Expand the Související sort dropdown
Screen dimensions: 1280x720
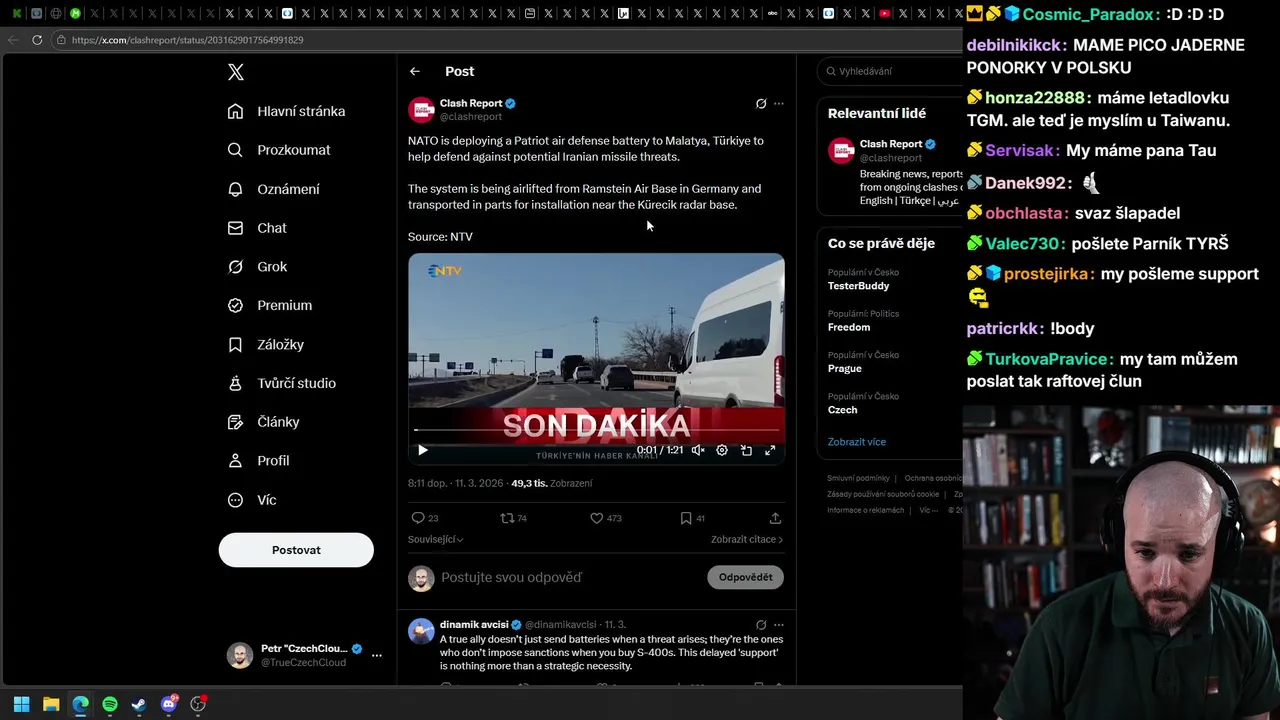(436, 539)
